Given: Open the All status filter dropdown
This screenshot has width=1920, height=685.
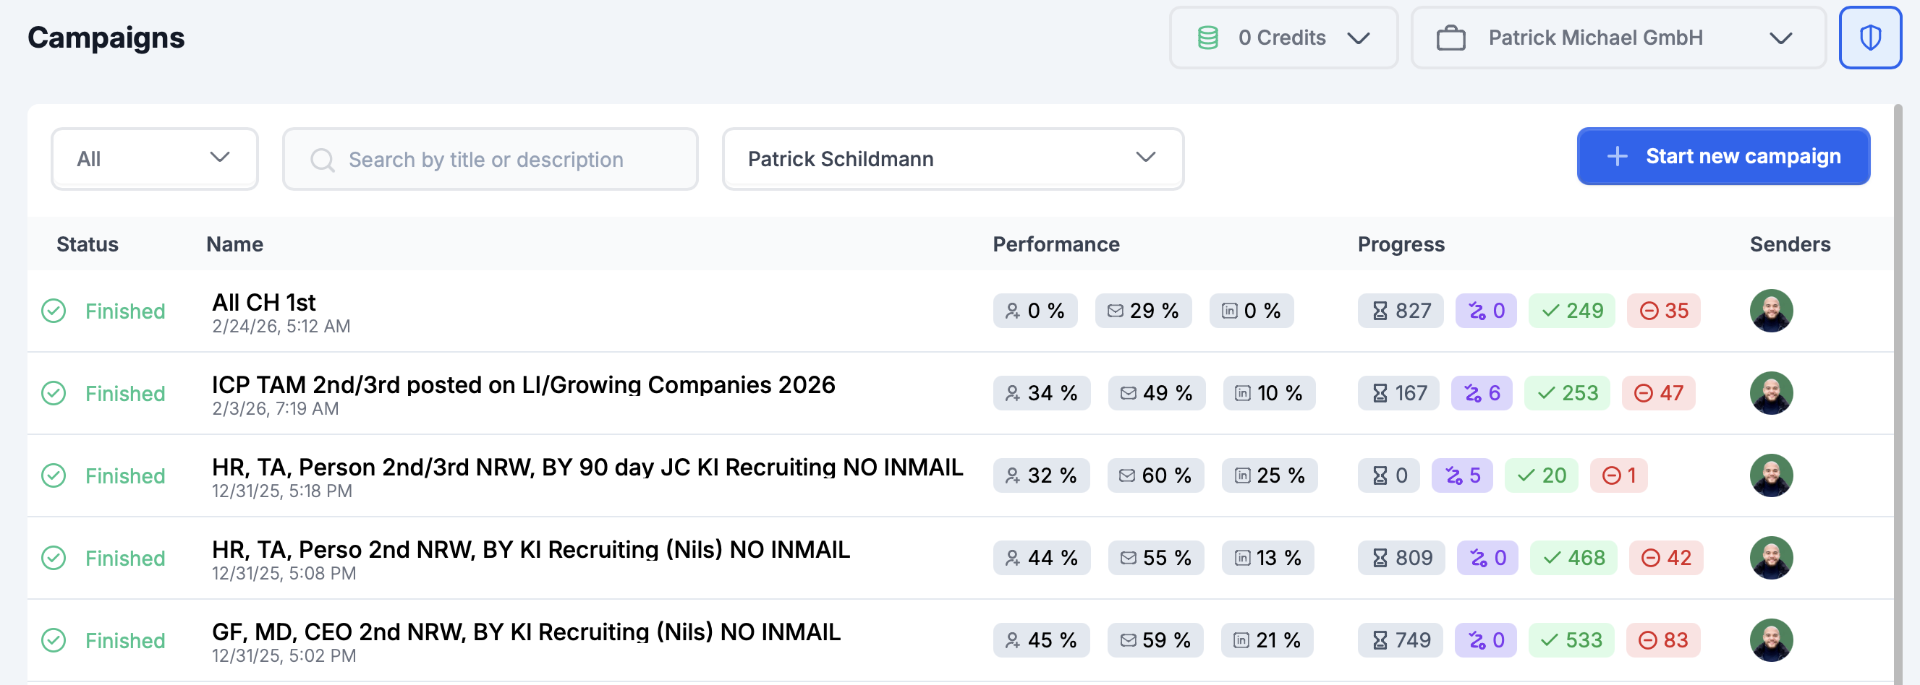Looking at the screenshot, I should coord(154,159).
